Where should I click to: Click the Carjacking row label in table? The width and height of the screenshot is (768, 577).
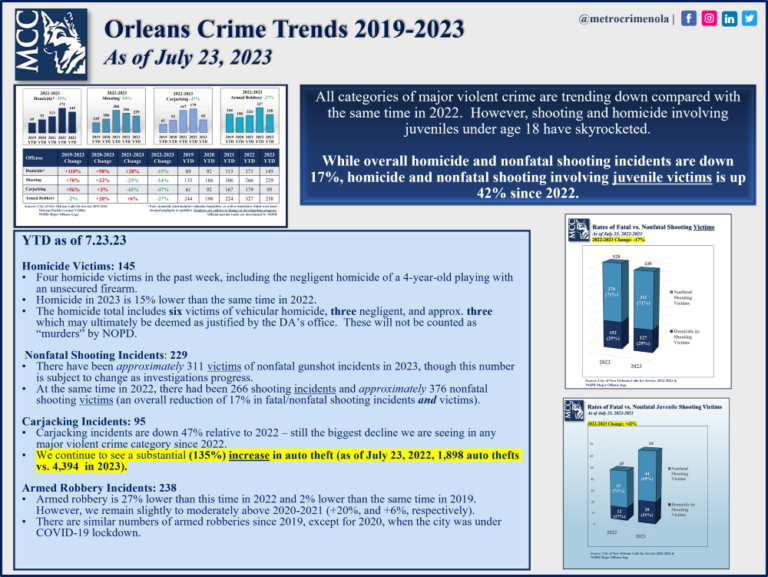point(35,187)
